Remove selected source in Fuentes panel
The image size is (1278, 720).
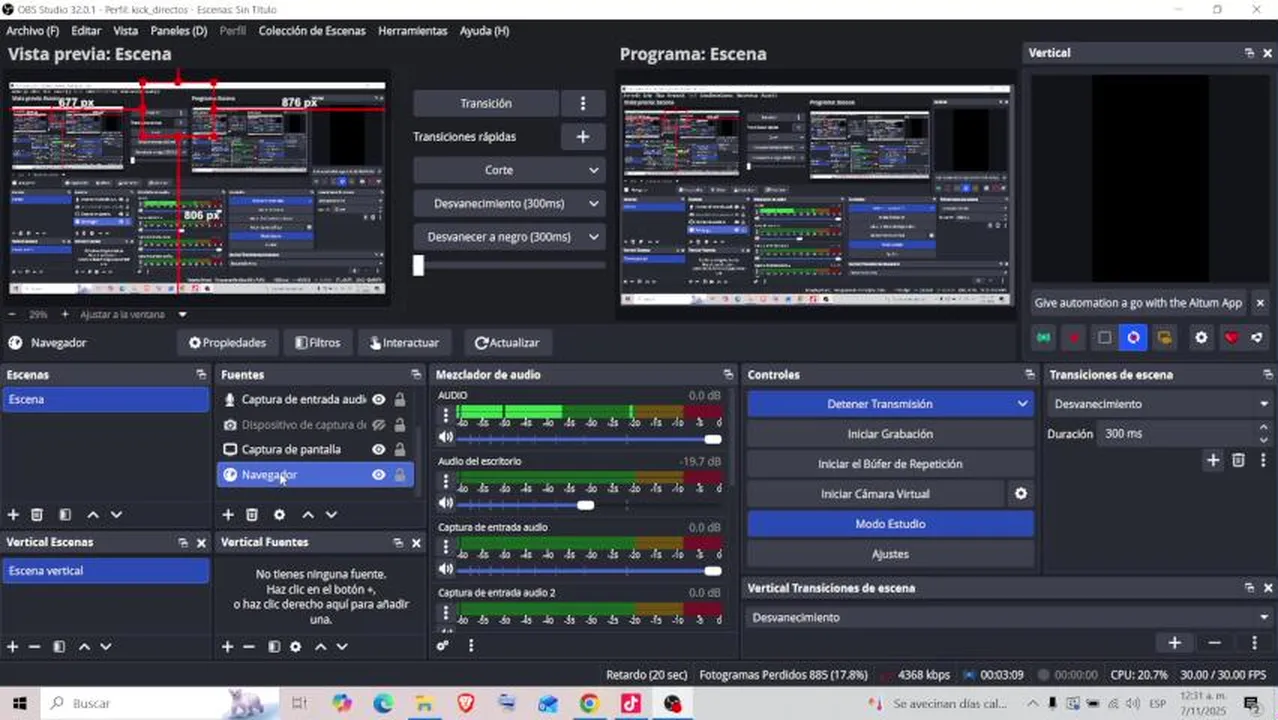click(x=252, y=515)
